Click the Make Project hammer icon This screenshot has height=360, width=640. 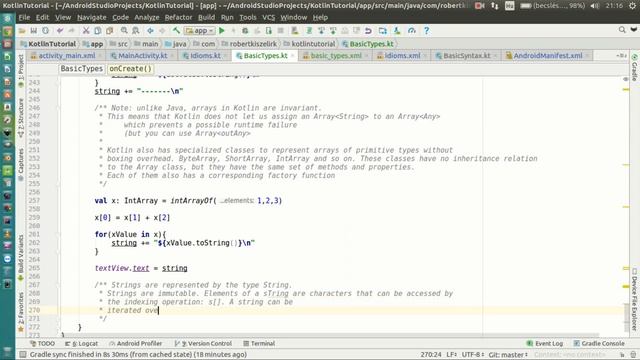pos(176,31)
